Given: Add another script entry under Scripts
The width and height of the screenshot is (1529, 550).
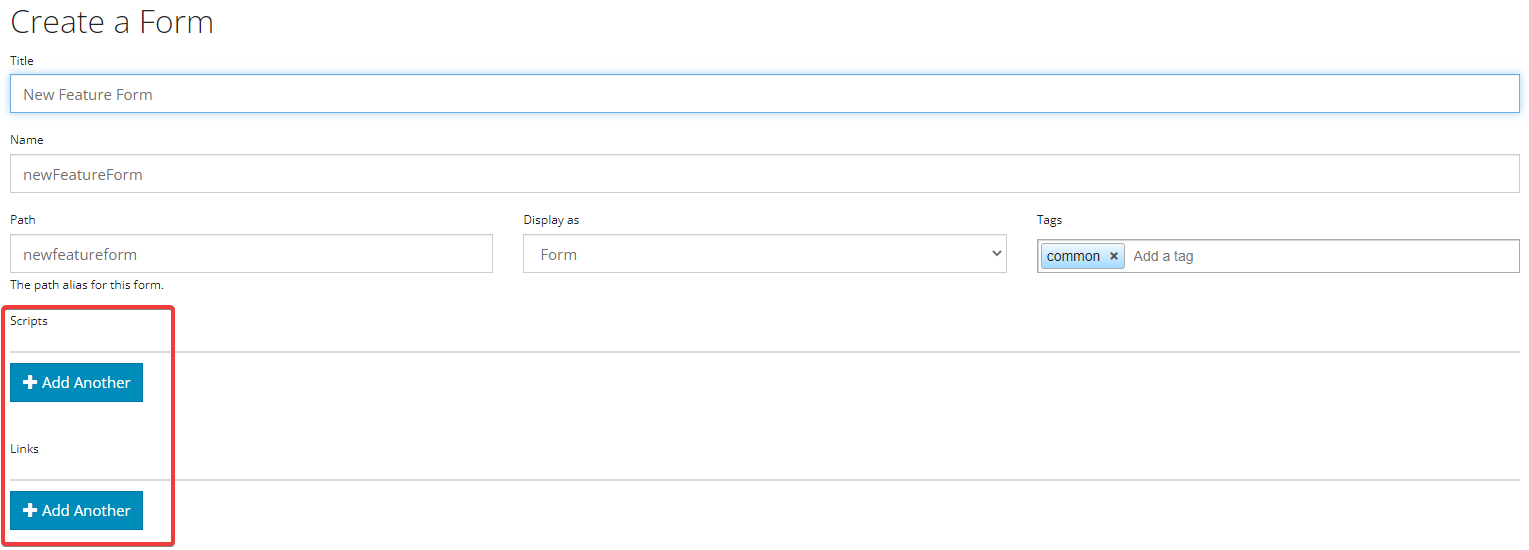Looking at the screenshot, I should point(77,383).
